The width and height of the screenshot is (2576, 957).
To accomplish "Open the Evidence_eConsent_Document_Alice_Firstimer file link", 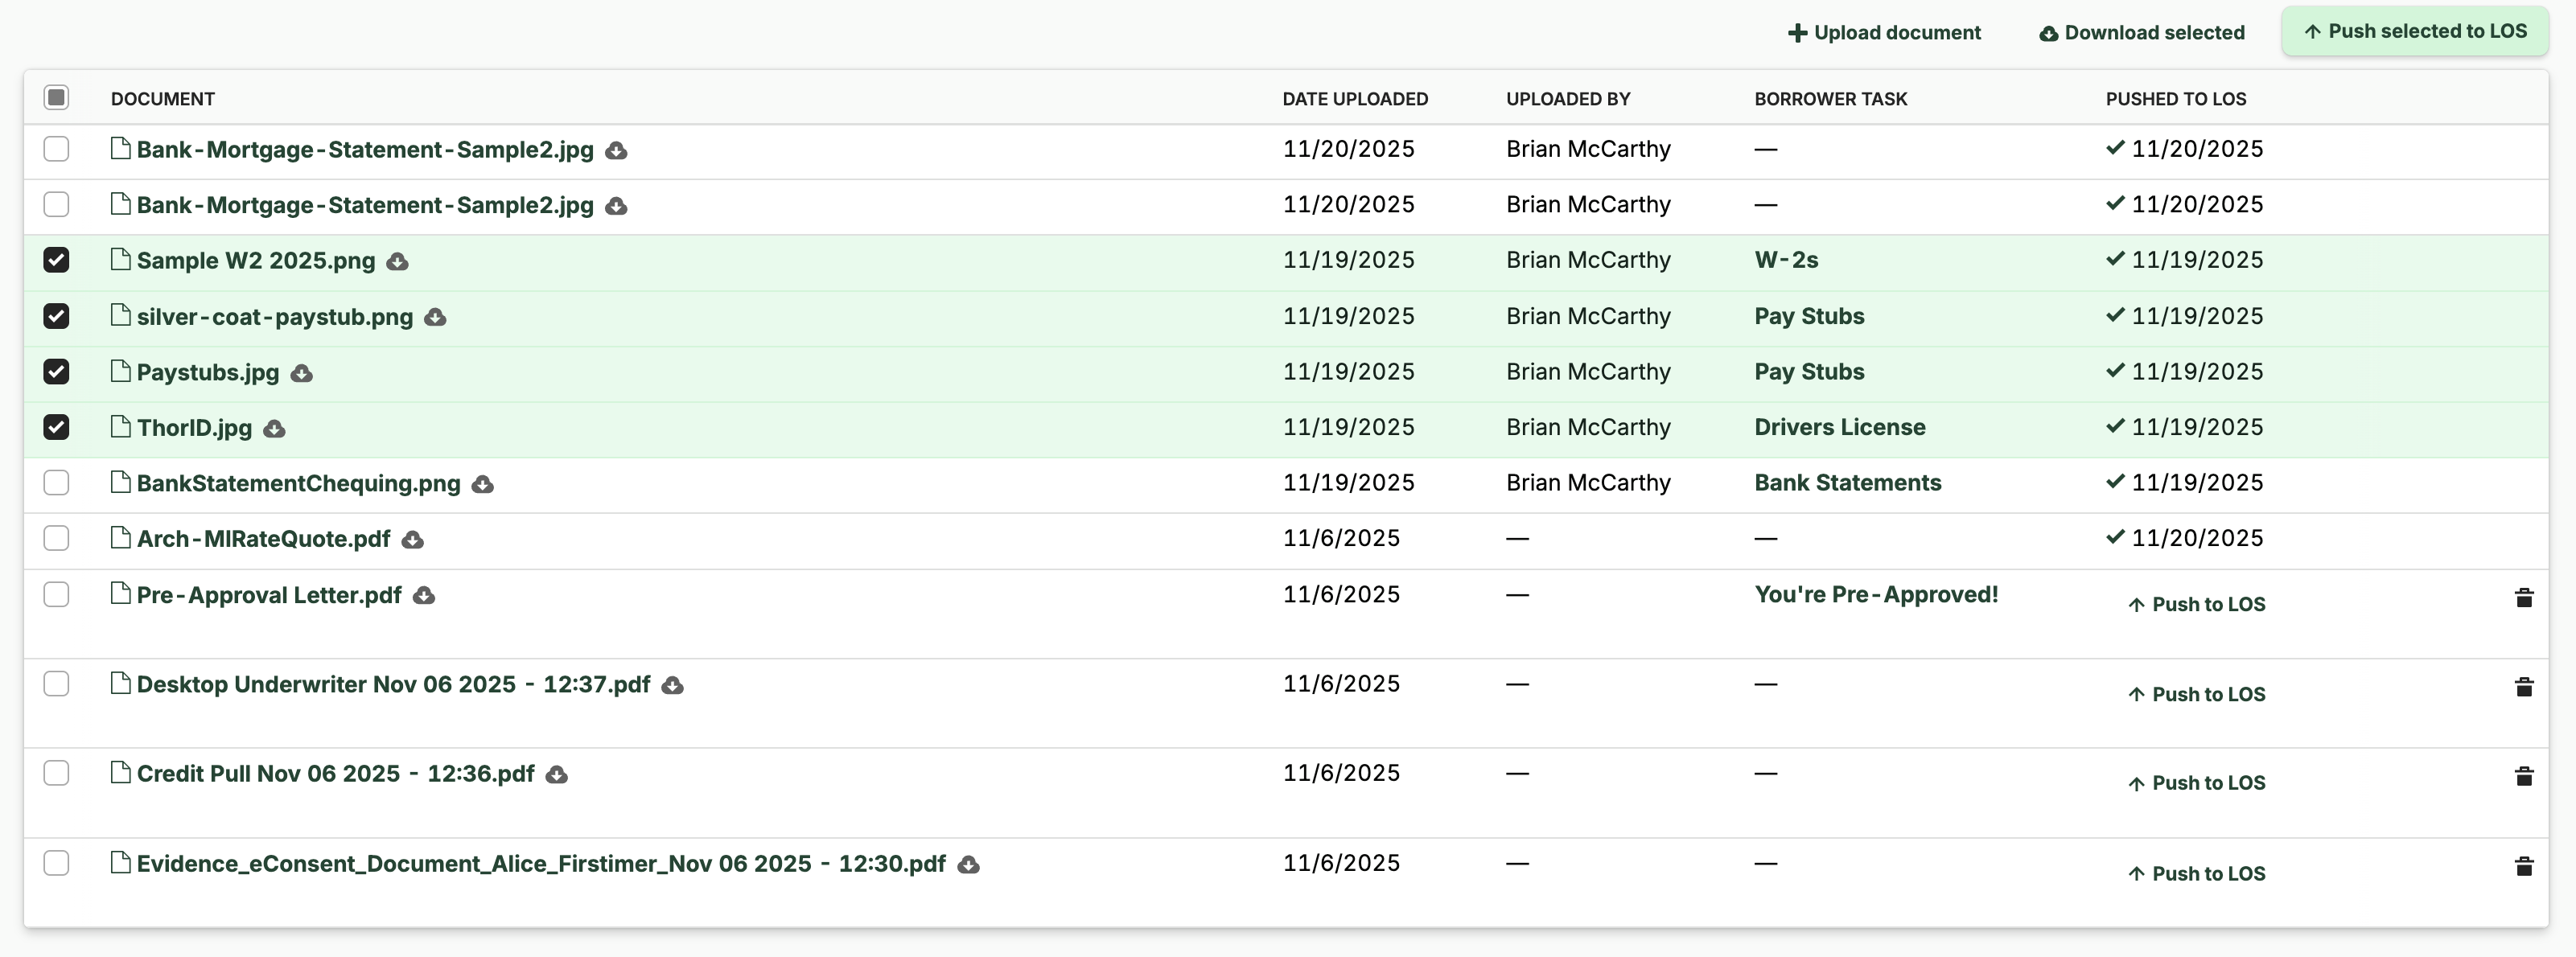I will pos(540,864).
